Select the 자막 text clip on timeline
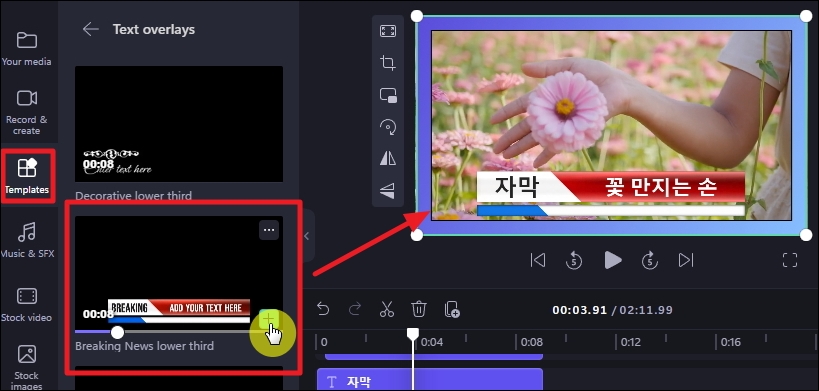Image resolution: width=819 pixels, height=391 pixels. coord(430,380)
